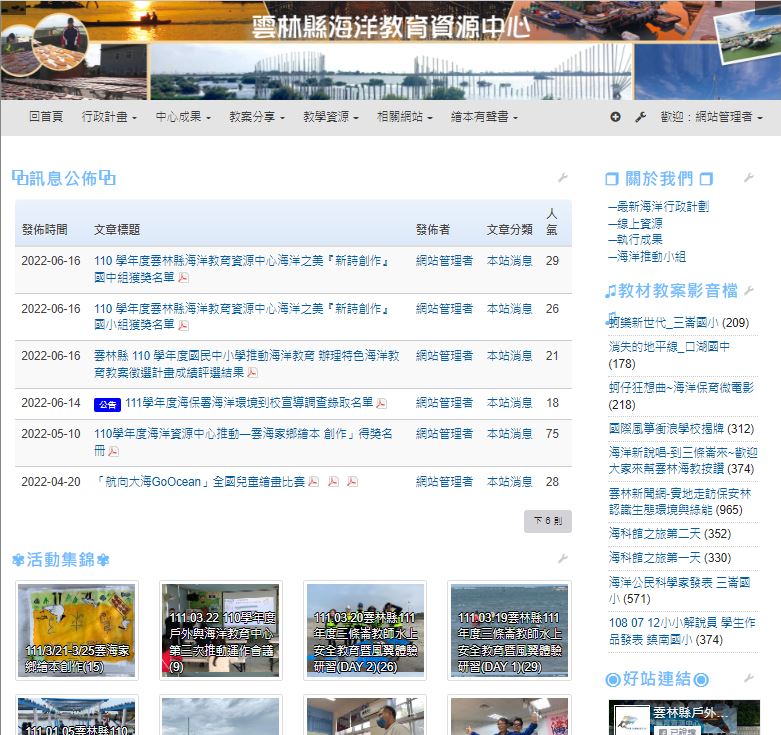The image size is (781, 735).
Task: Open 風翼體驗研習(DAY 1) album thumbnail
Action: tap(509, 630)
